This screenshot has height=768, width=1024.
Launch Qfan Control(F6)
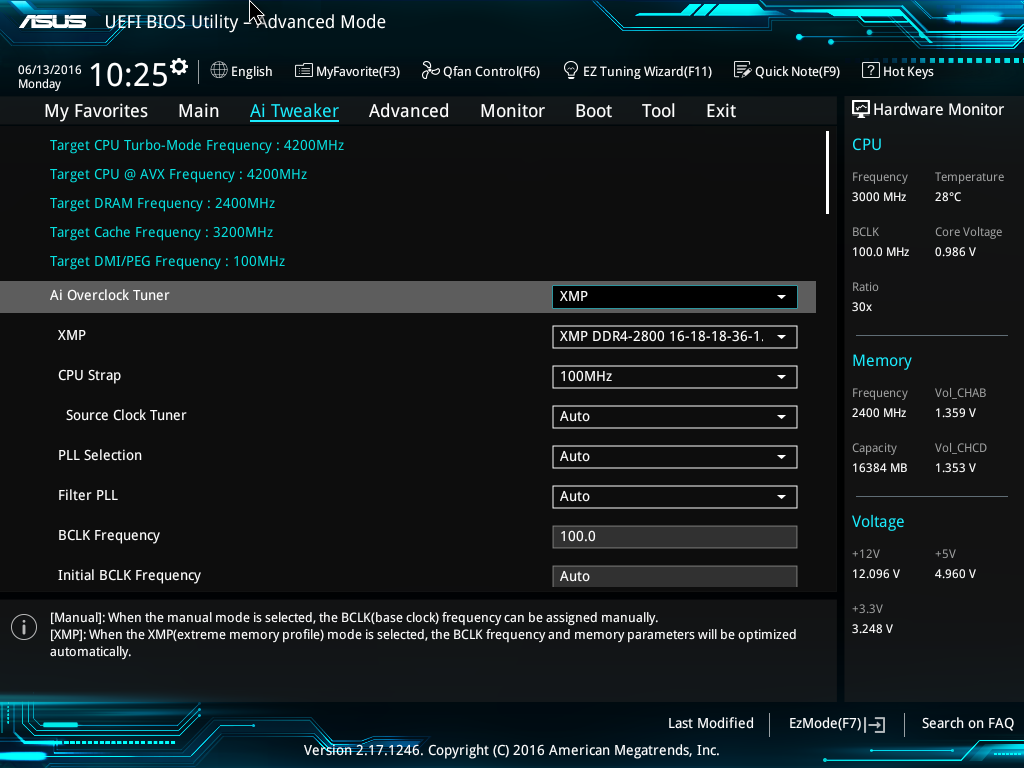(x=481, y=71)
